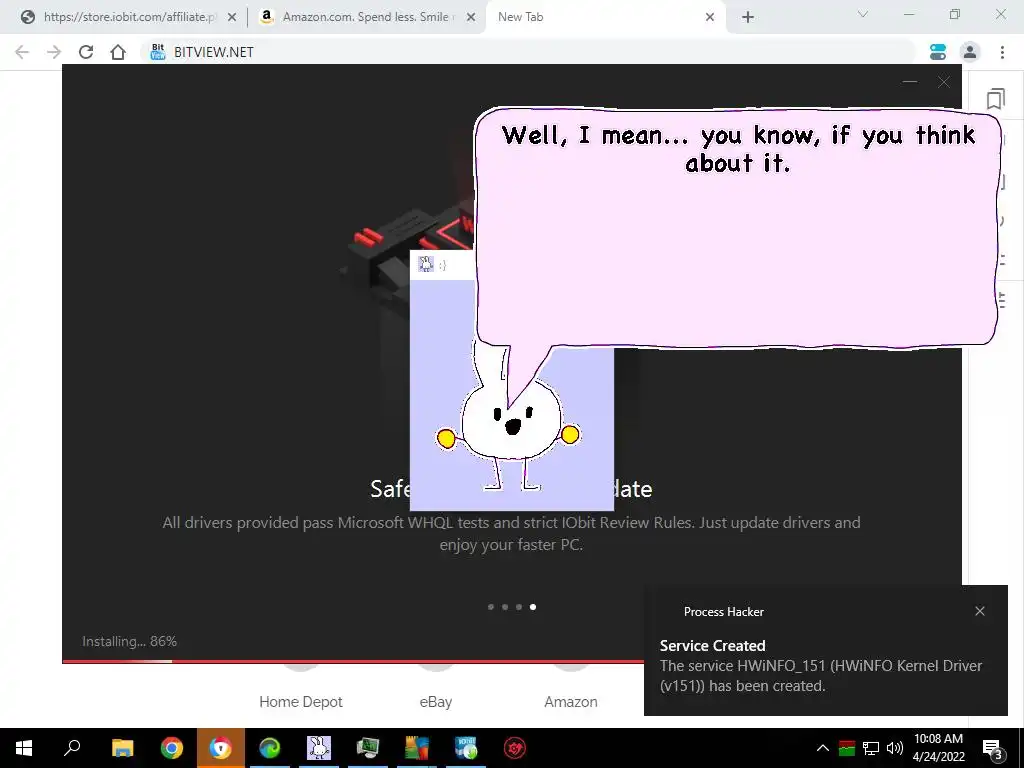This screenshot has width=1024, height=768.
Task: Expand the tab search dropdown chevron
Action: coord(863,14)
